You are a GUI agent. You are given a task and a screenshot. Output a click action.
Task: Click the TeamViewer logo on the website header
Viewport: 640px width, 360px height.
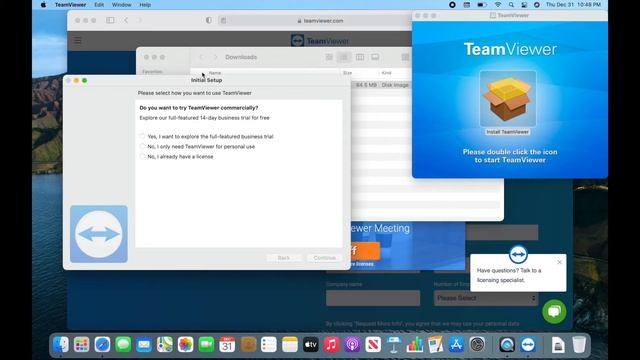tap(320, 41)
